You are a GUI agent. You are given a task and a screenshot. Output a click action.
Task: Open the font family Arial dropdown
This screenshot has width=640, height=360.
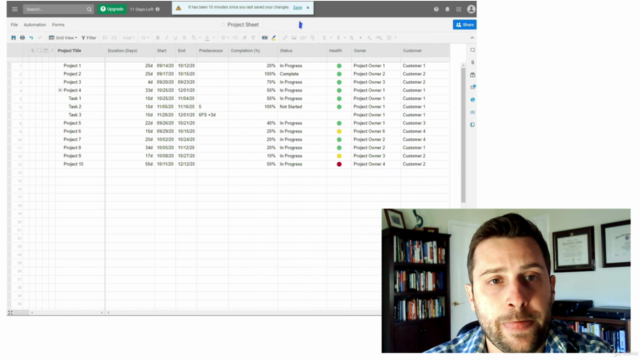tap(129, 38)
